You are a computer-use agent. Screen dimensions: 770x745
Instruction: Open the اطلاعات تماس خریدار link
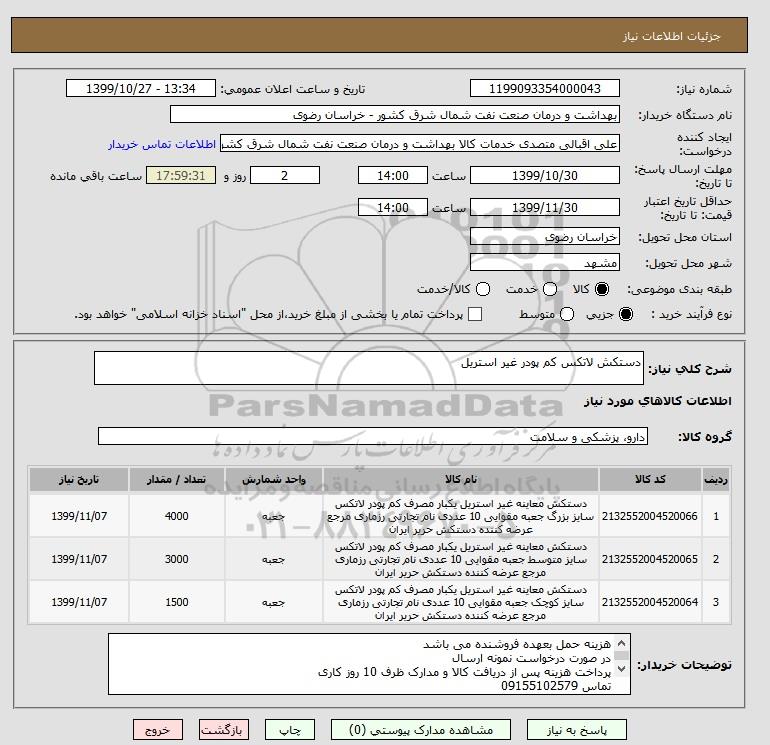tap(162, 144)
